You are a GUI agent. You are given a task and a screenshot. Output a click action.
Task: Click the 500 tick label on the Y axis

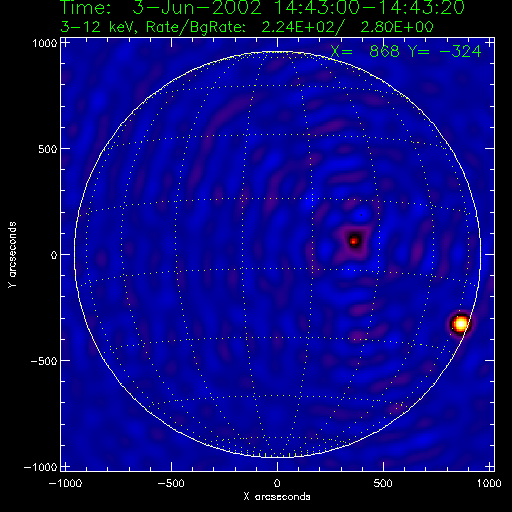pos(48,149)
